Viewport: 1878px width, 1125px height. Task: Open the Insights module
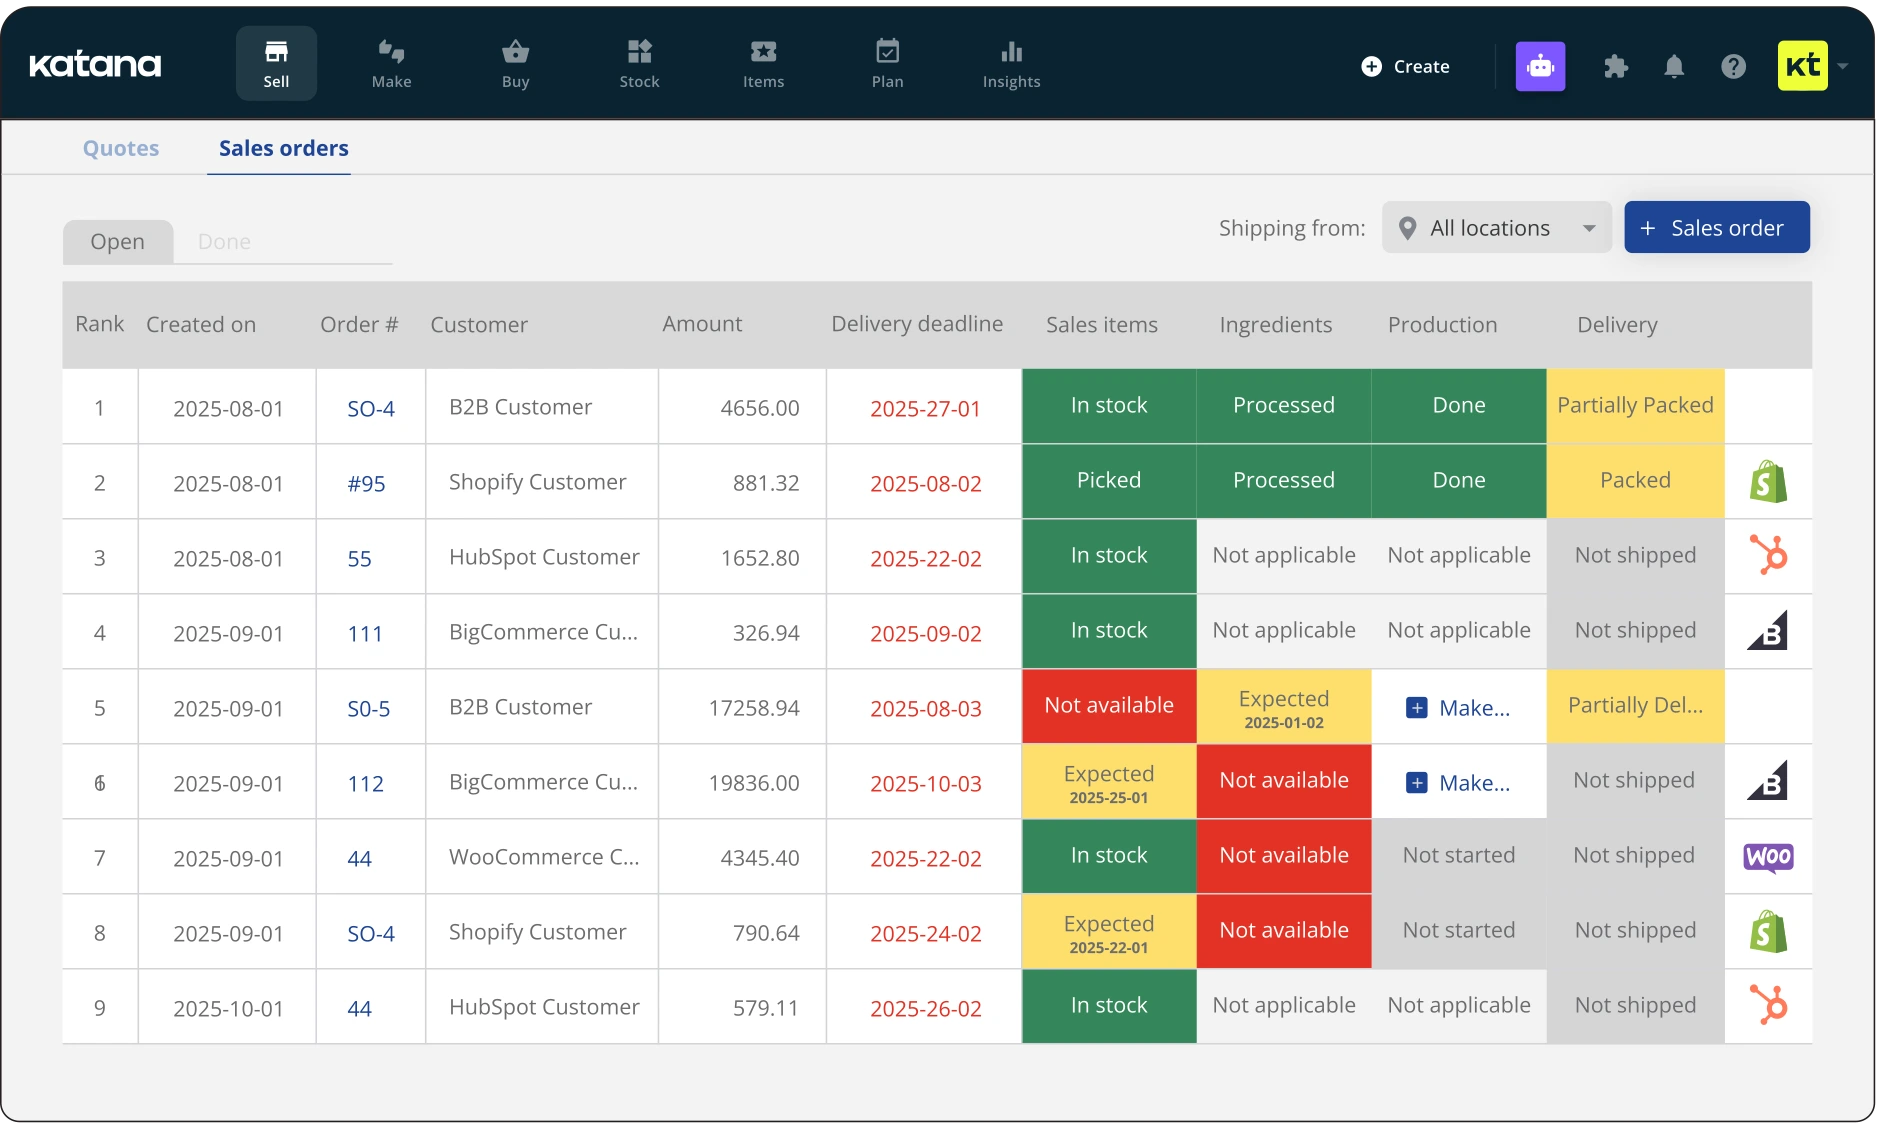coord(1010,63)
